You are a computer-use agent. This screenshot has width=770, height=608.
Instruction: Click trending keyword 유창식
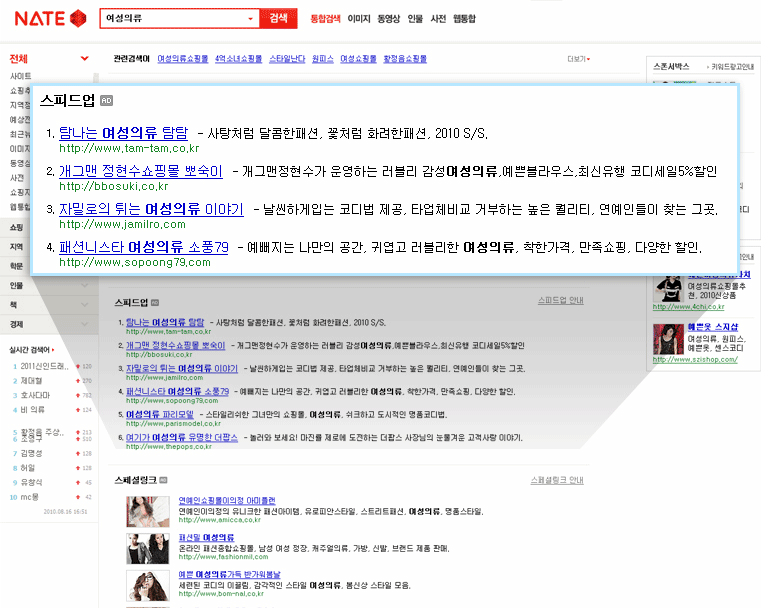(x=31, y=482)
